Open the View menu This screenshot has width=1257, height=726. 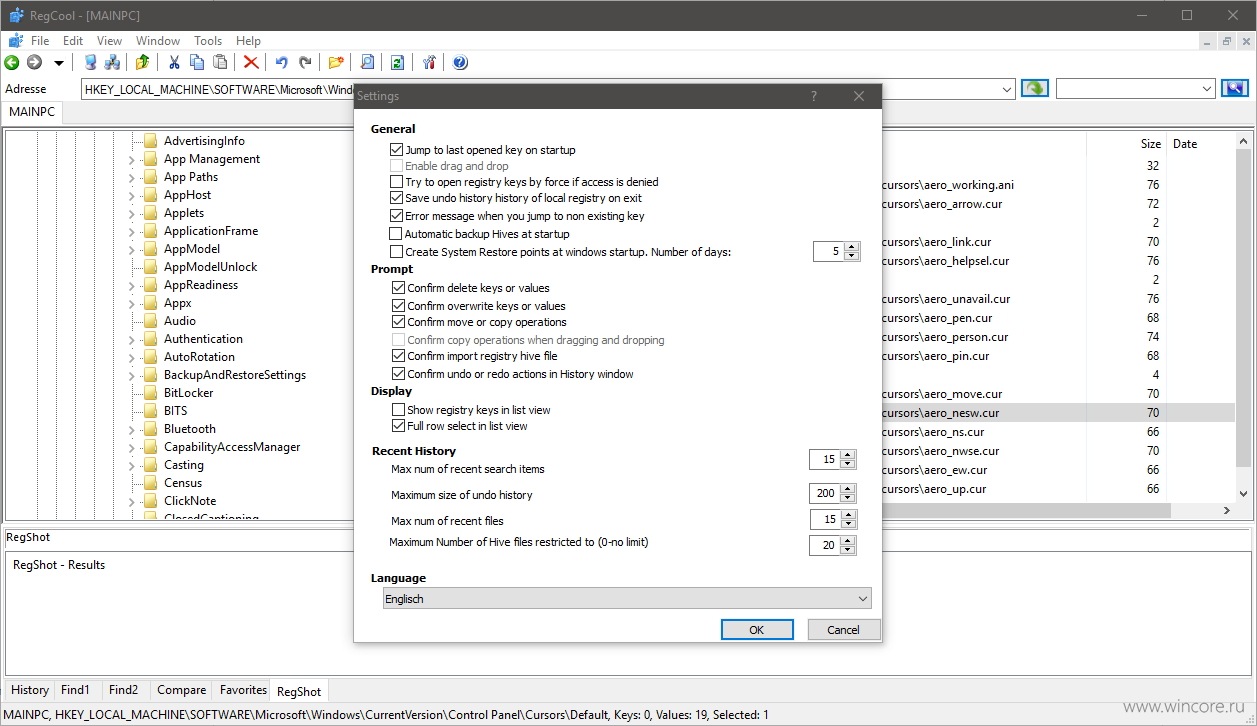(x=109, y=41)
